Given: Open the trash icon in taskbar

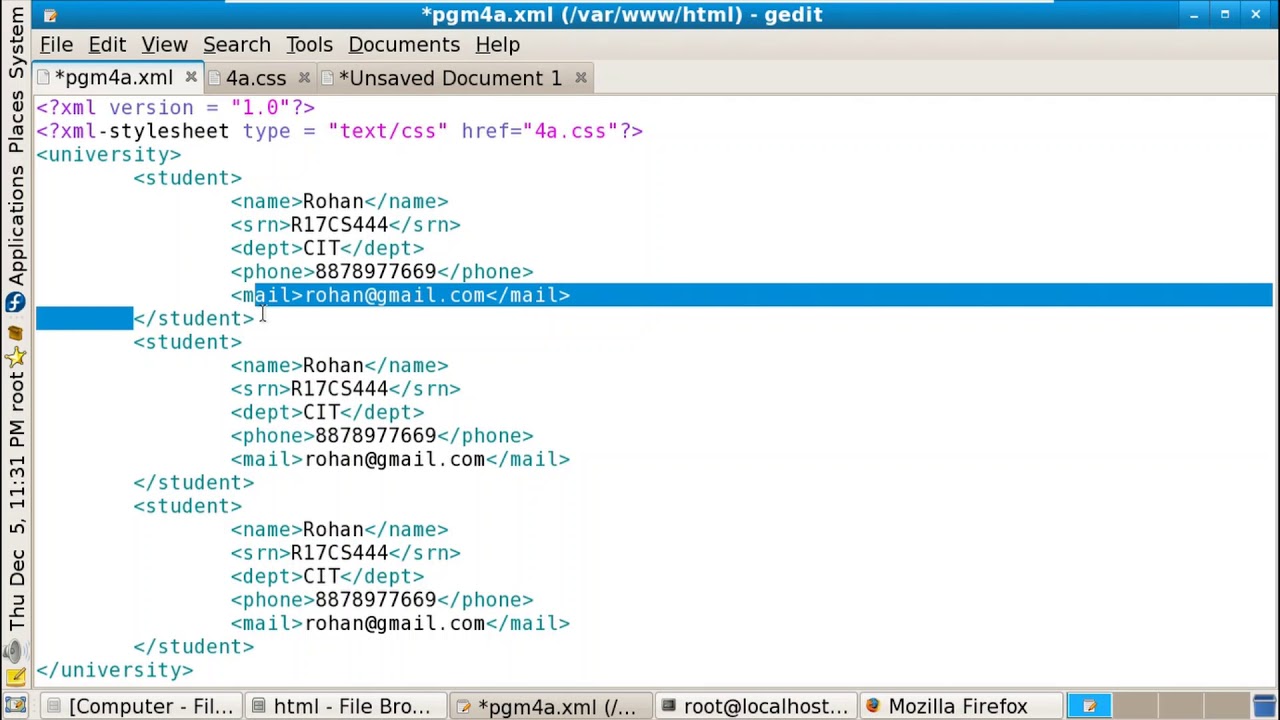Looking at the screenshot, I should 1265,707.
